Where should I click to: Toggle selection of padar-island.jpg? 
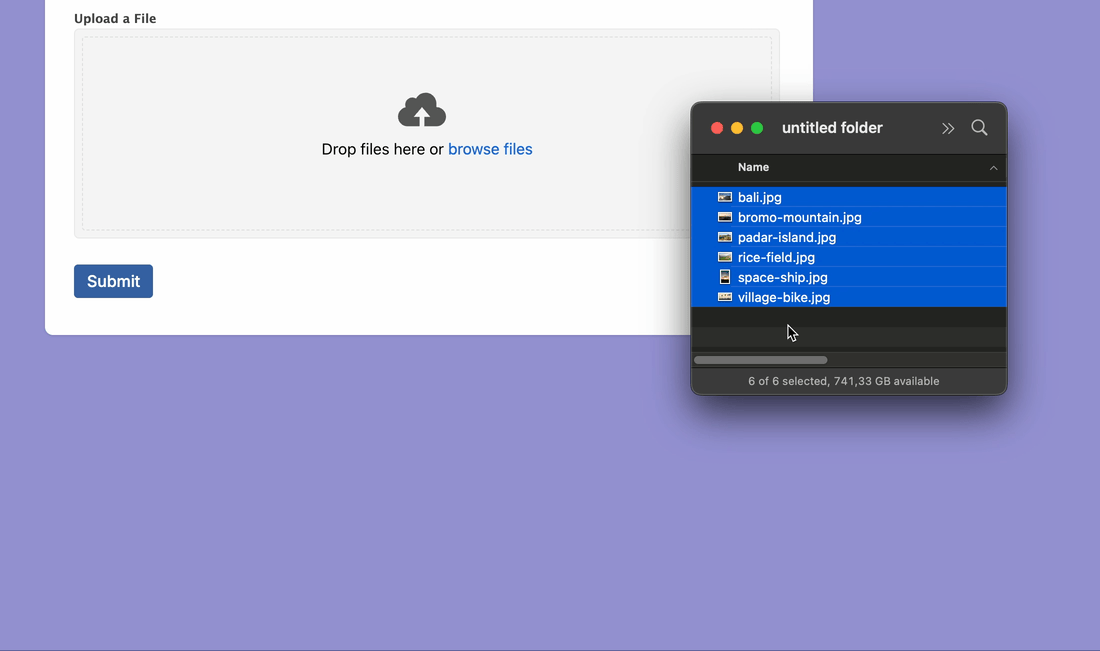tap(786, 237)
